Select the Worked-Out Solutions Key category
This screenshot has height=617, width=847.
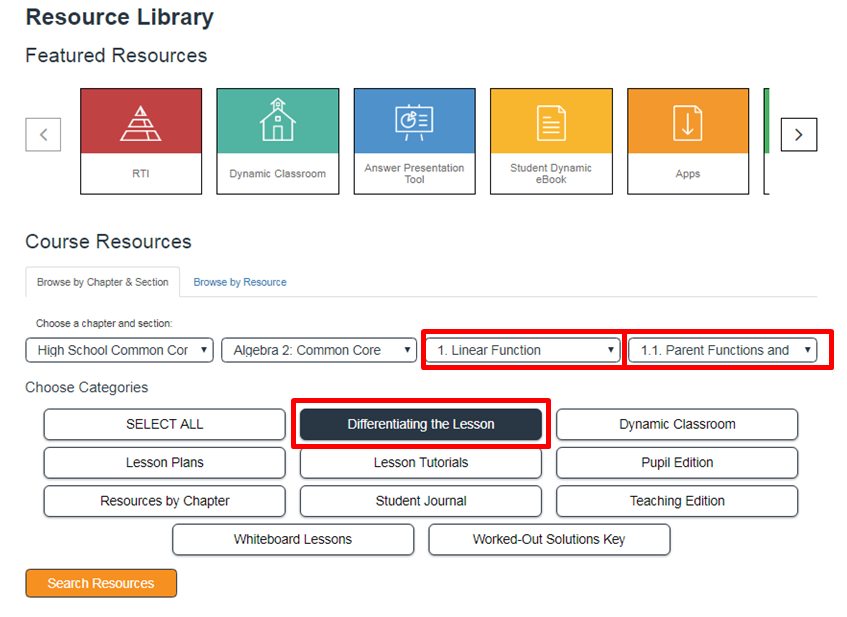point(549,539)
